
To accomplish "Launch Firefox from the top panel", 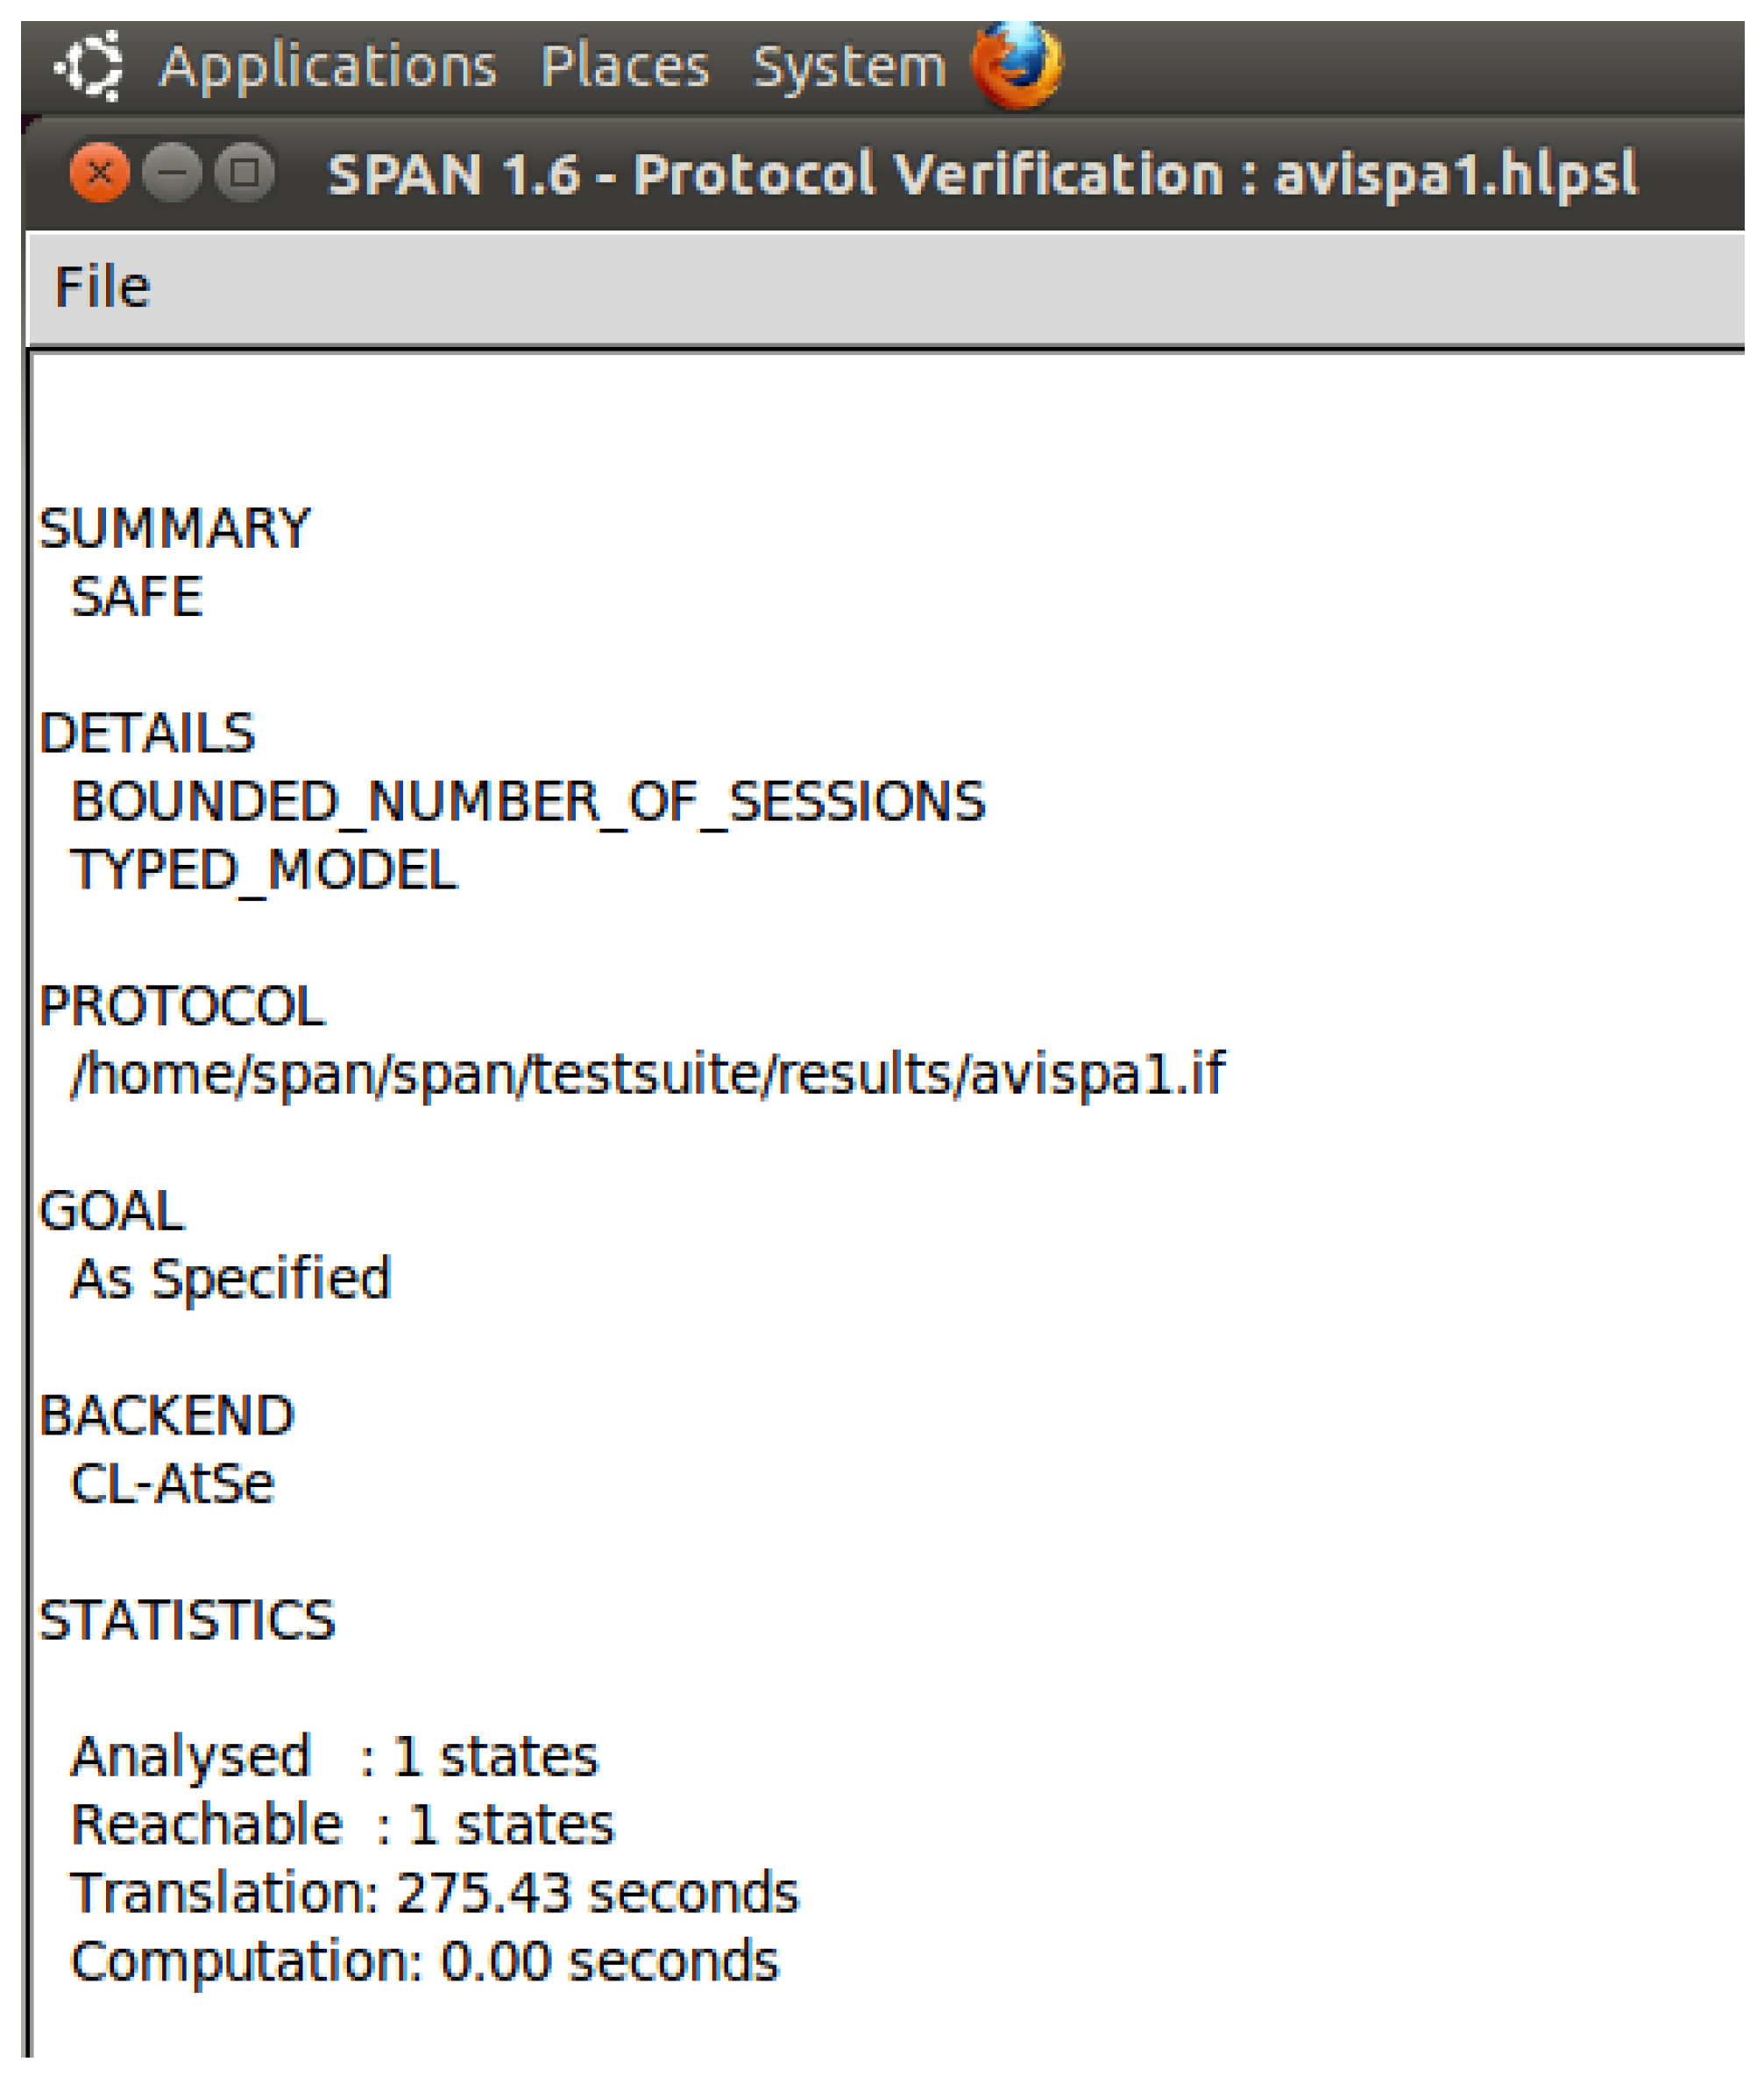I will point(1017,66).
